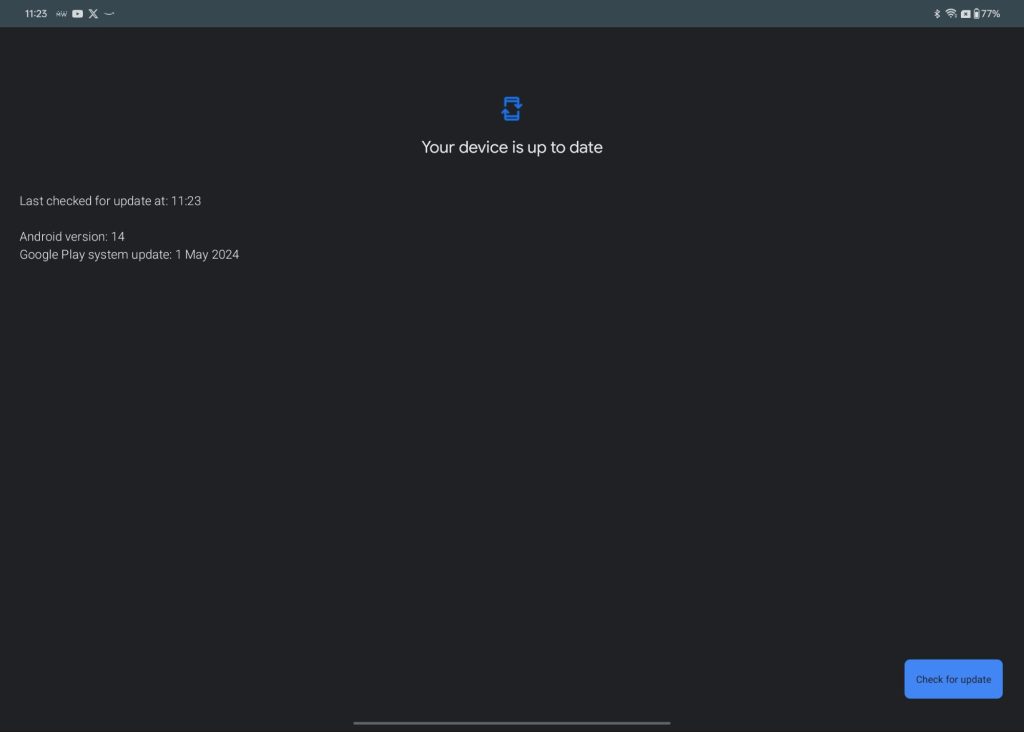Viewport: 1024px width, 732px height.
Task: Select 'Your device is up to date' heading
Action: [512, 148]
